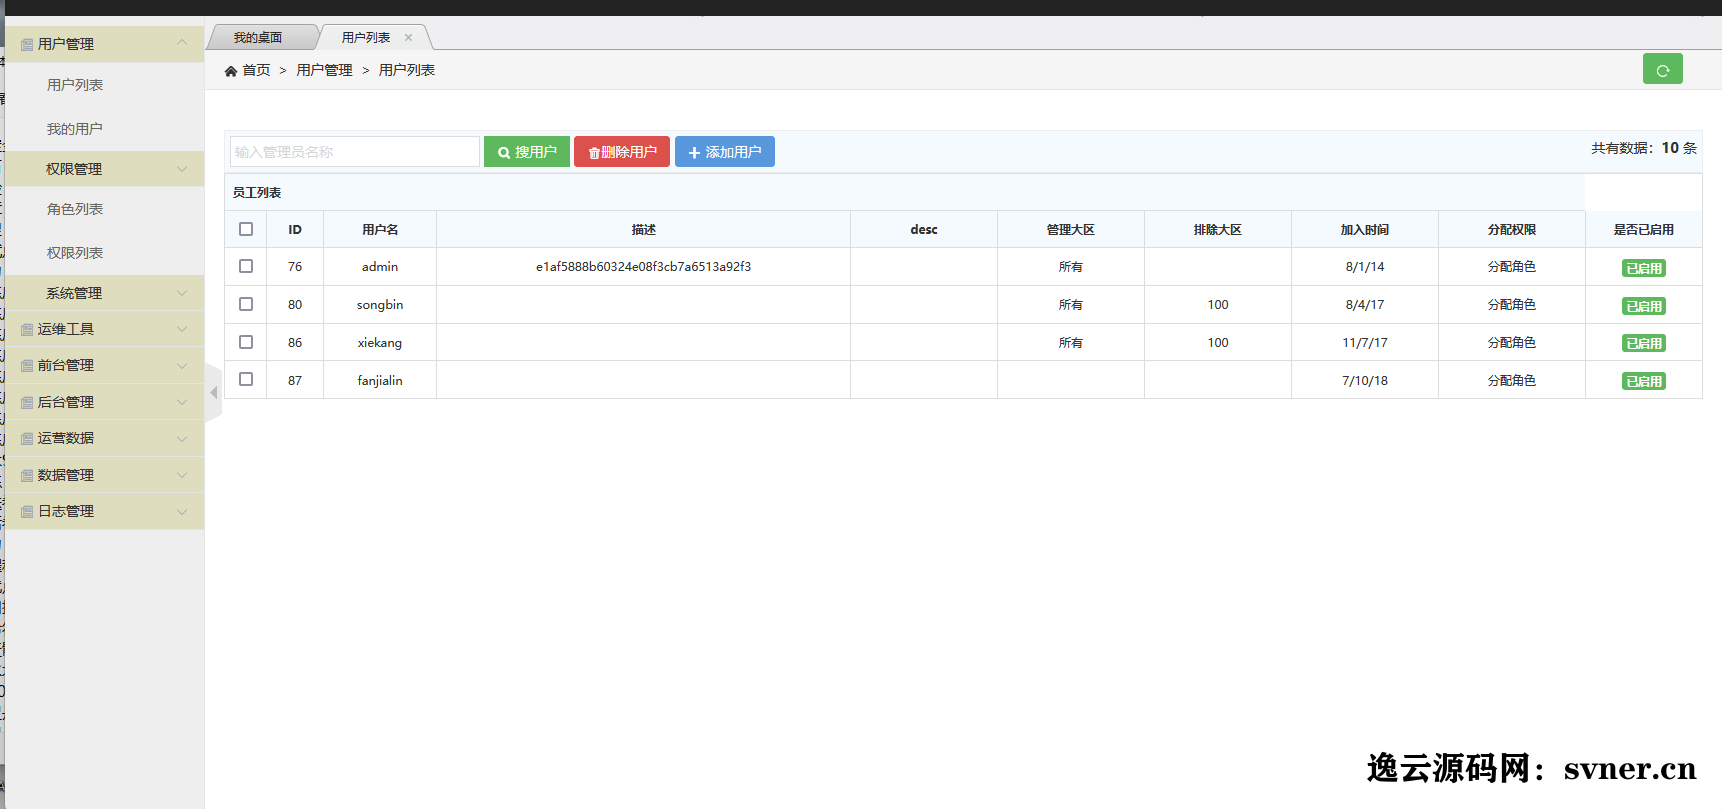1722x809 pixels.
Task: Click the songbin username cell
Action: coord(380,305)
